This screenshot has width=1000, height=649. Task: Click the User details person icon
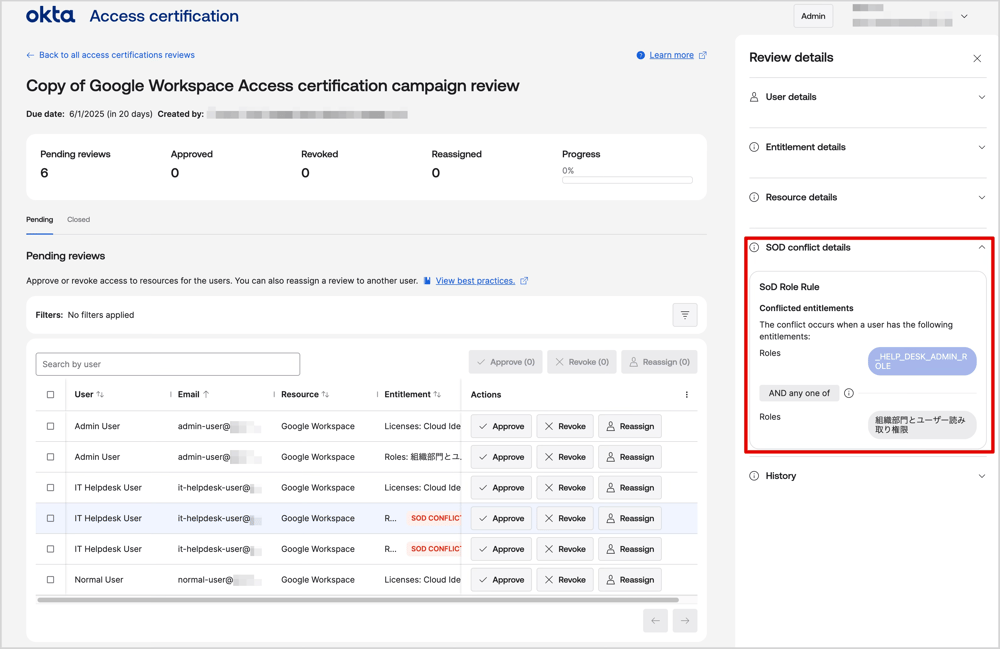point(754,97)
